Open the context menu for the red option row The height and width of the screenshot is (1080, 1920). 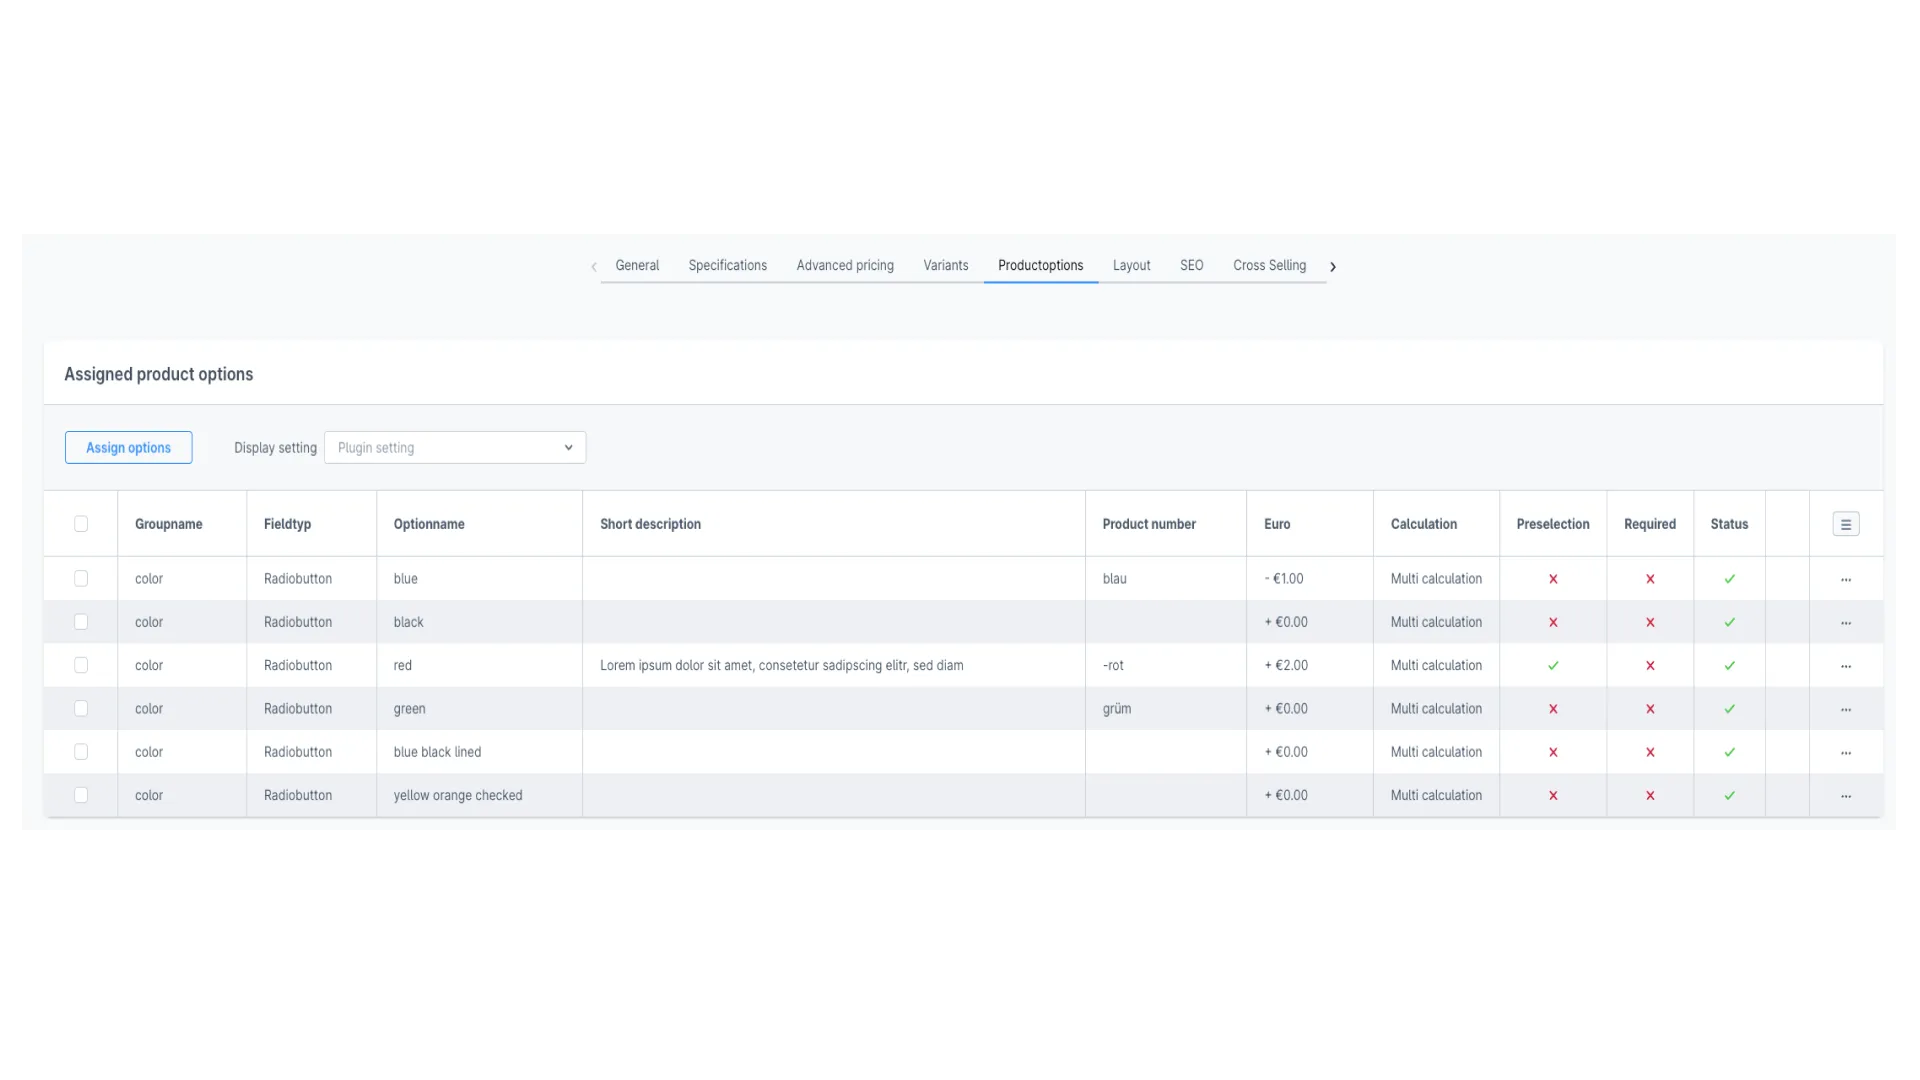pos(1846,665)
